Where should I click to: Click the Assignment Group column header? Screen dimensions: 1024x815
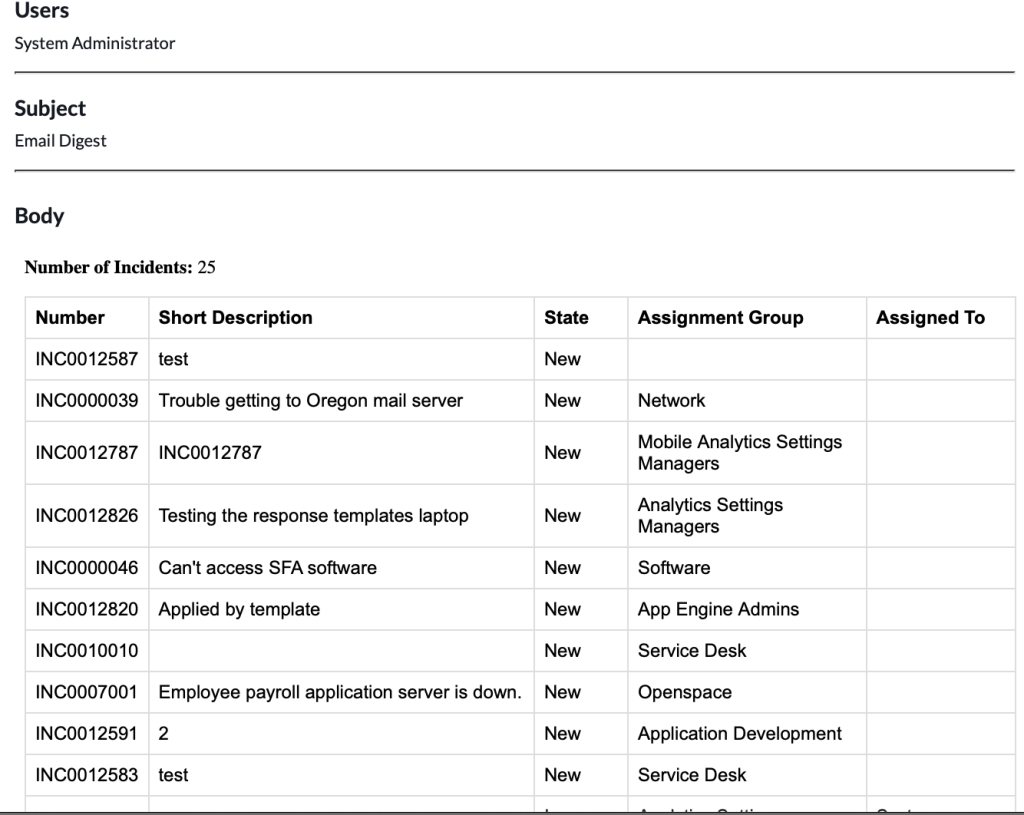[720, 318]
